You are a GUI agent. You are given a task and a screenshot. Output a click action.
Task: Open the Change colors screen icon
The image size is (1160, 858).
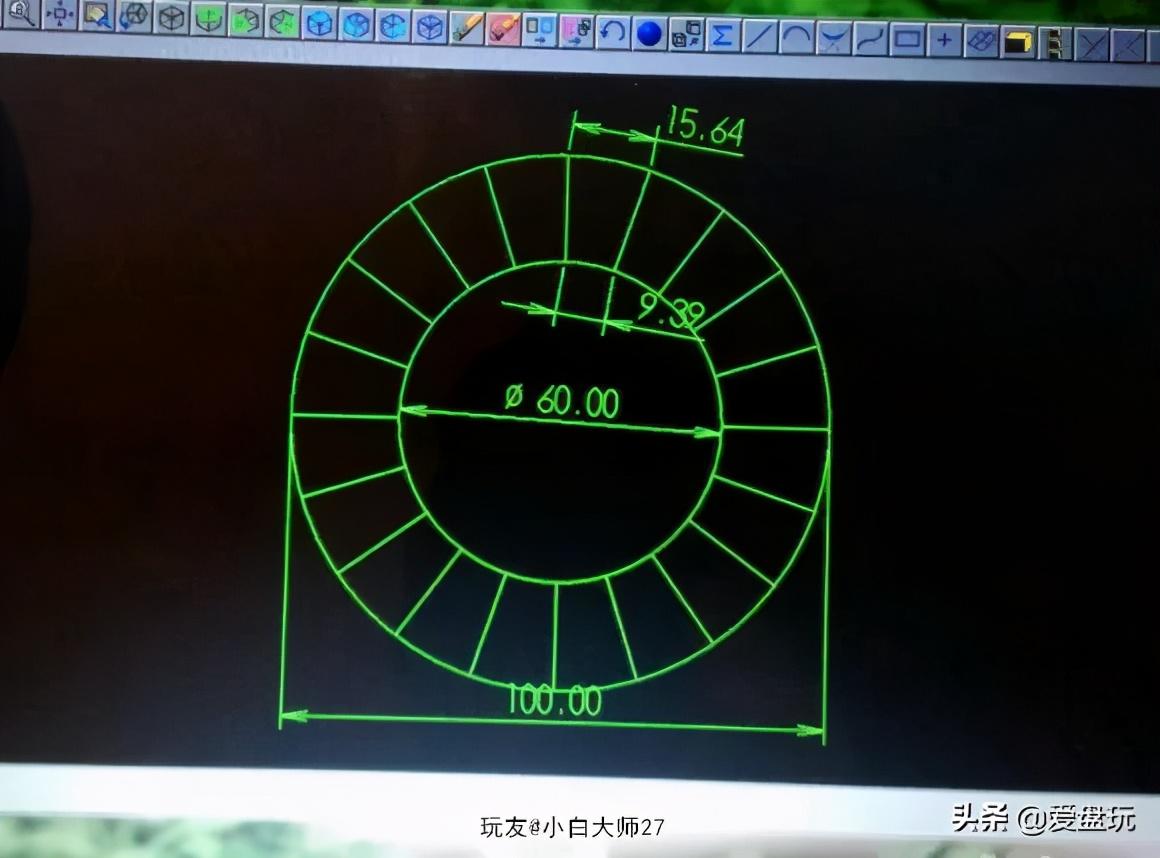click(539, 30)
